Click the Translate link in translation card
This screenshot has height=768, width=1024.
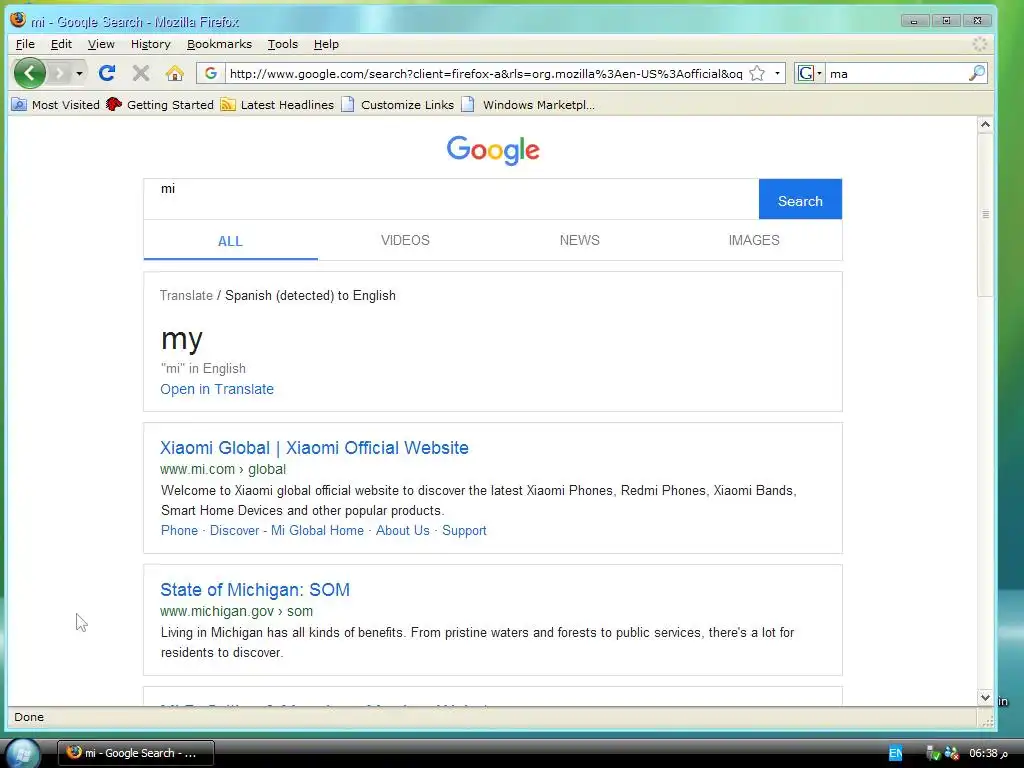point(186,295)
